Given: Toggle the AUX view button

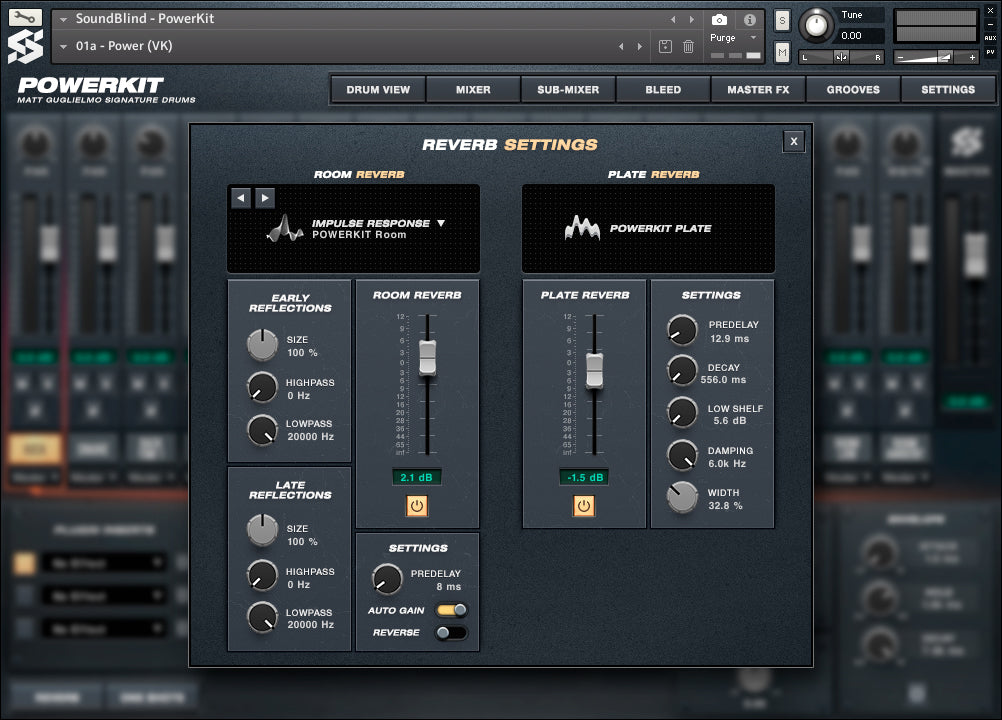Looking at the screenshot, I should [x=990, y=38].
